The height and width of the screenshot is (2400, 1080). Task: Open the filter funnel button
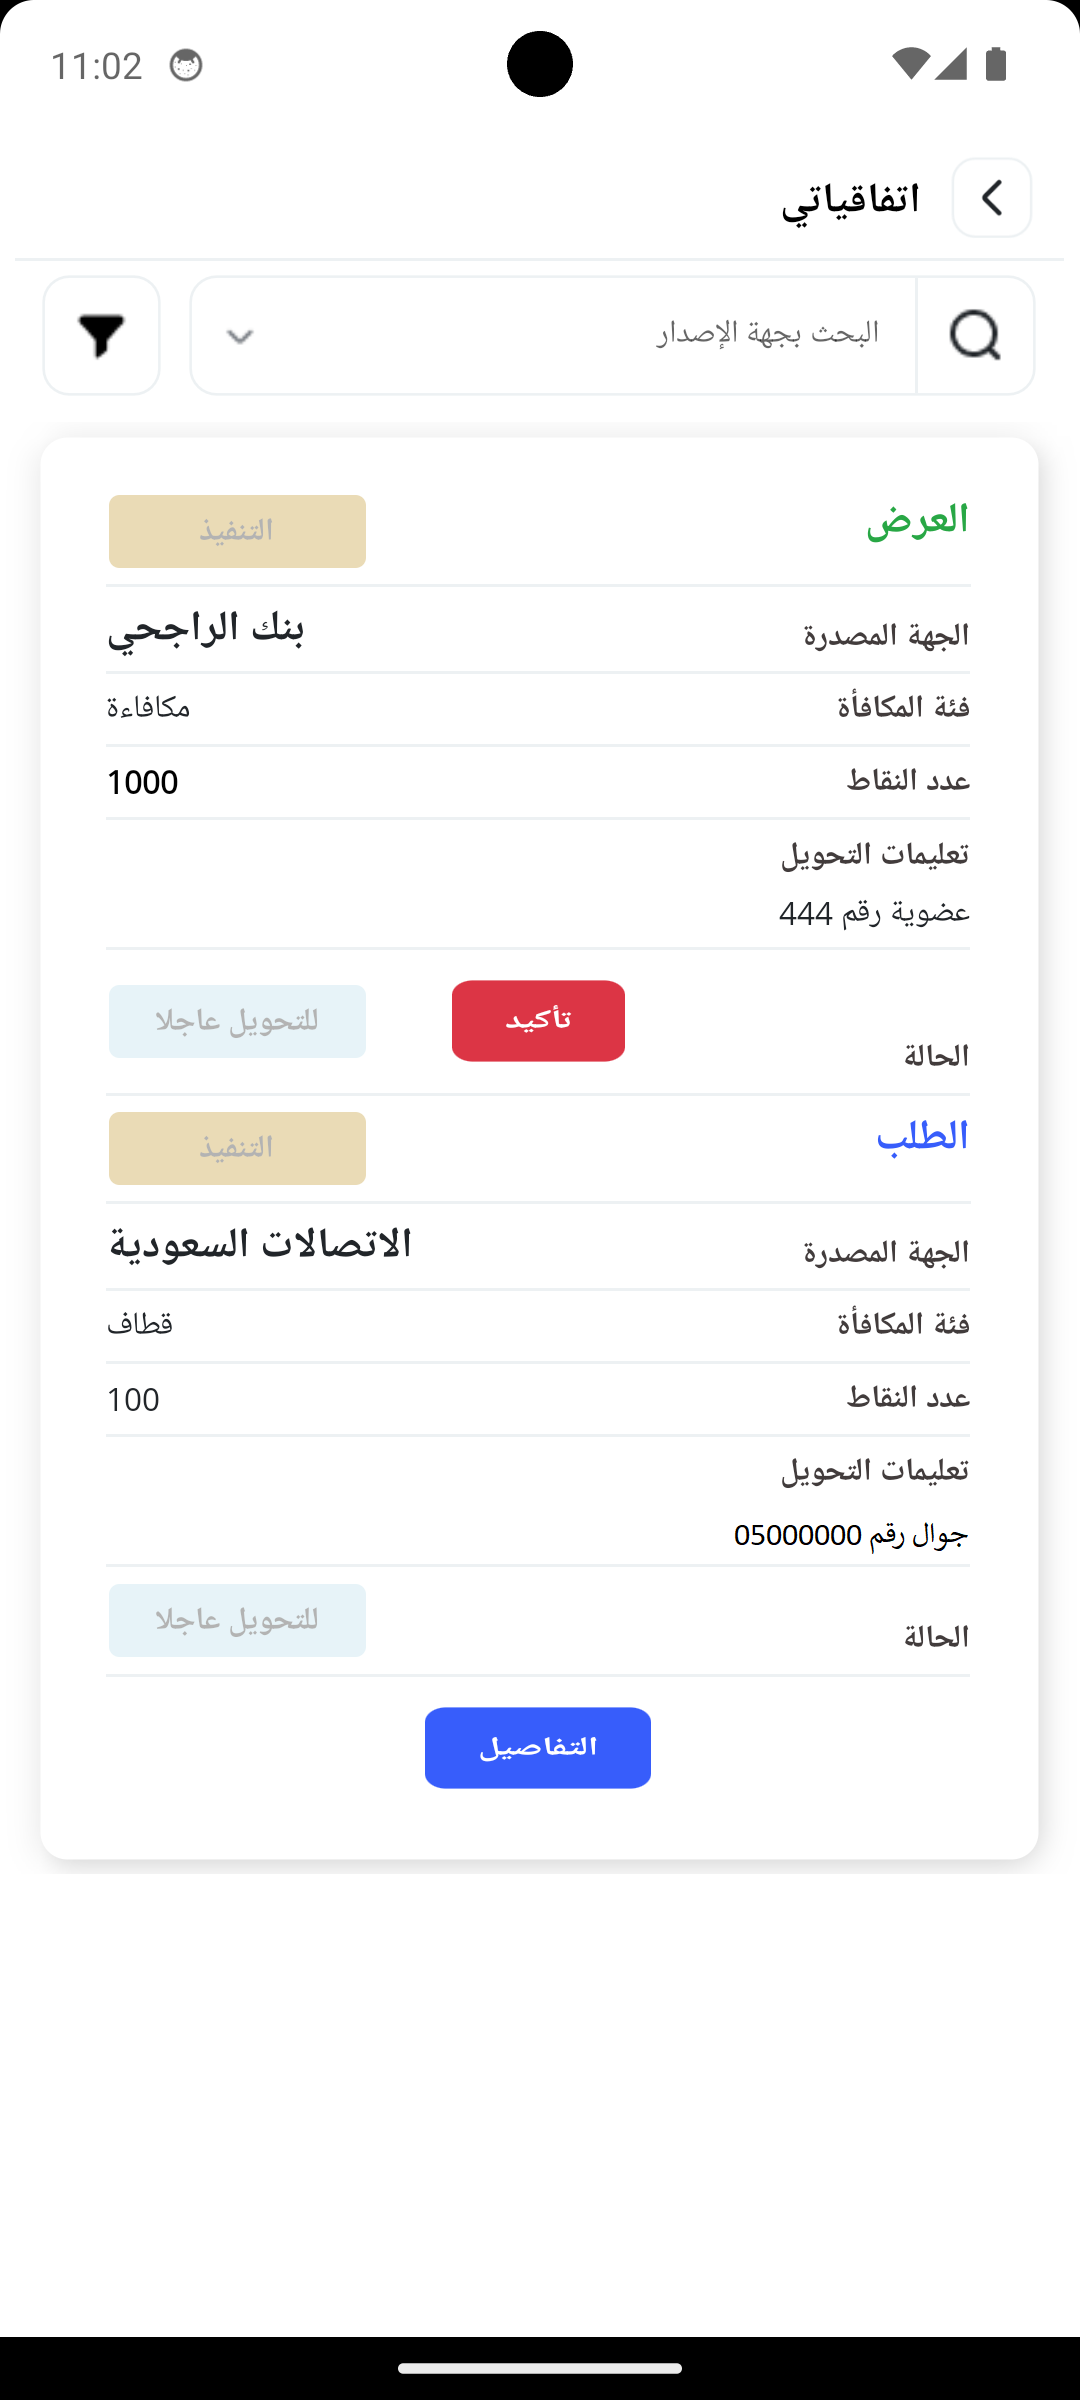tap(102, 335)
